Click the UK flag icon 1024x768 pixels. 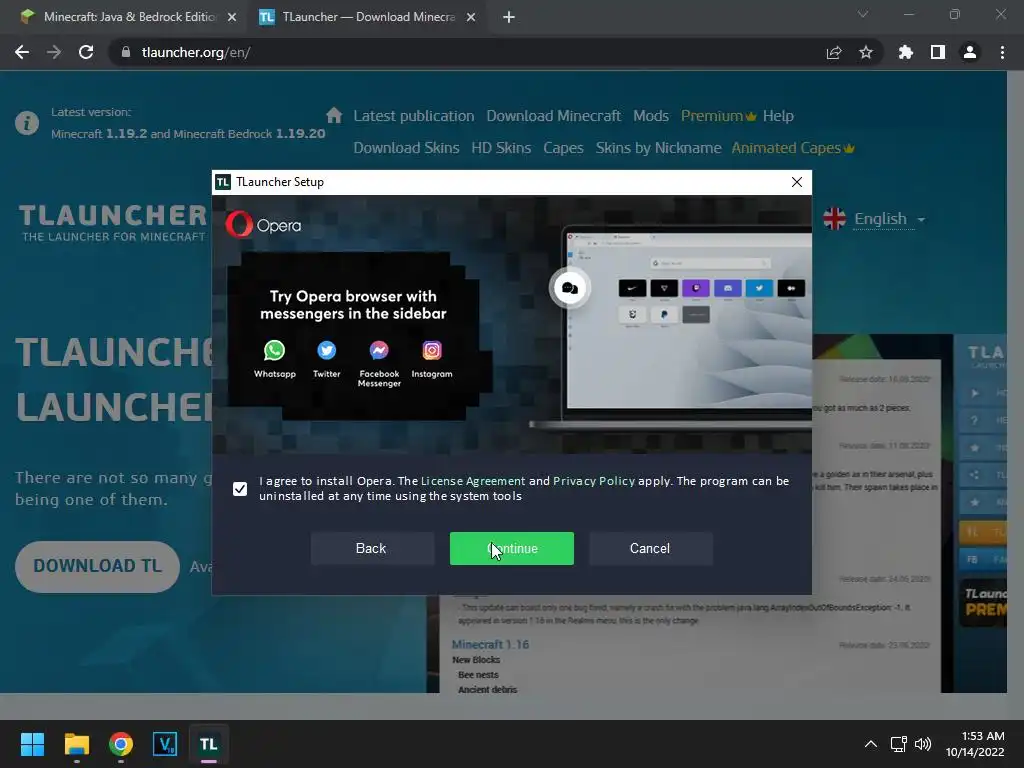click(835, 219)
